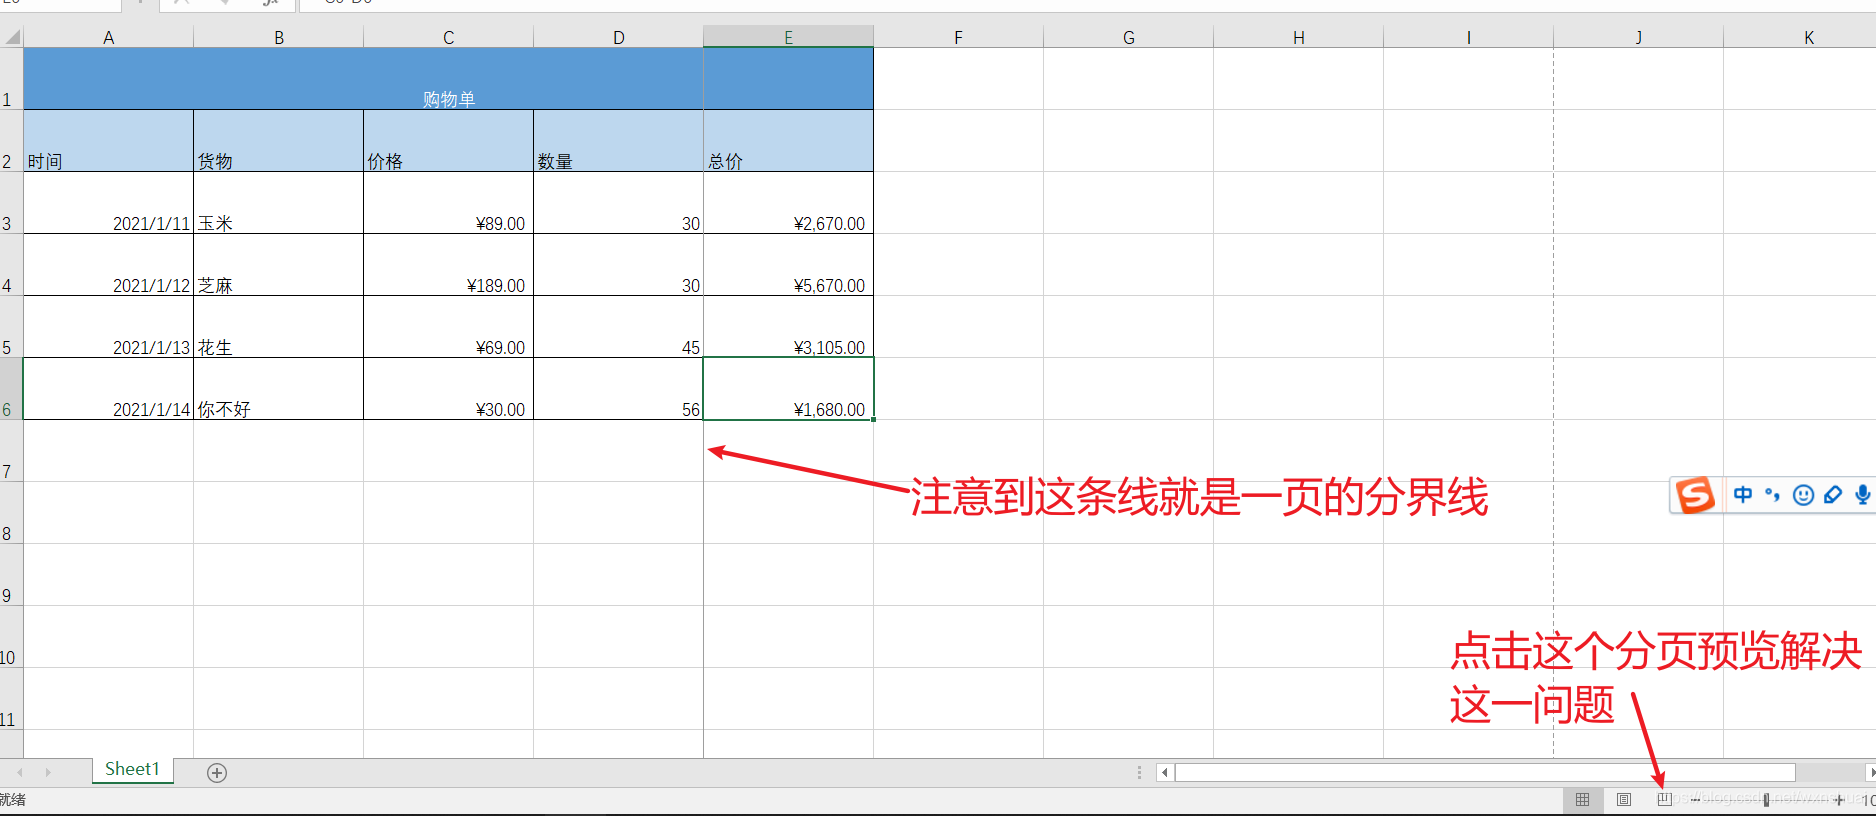Click the Sogou voice input microphone icon
Image resolution: width=1876 pixels, height=816 pixels.
click(1862, 495)
